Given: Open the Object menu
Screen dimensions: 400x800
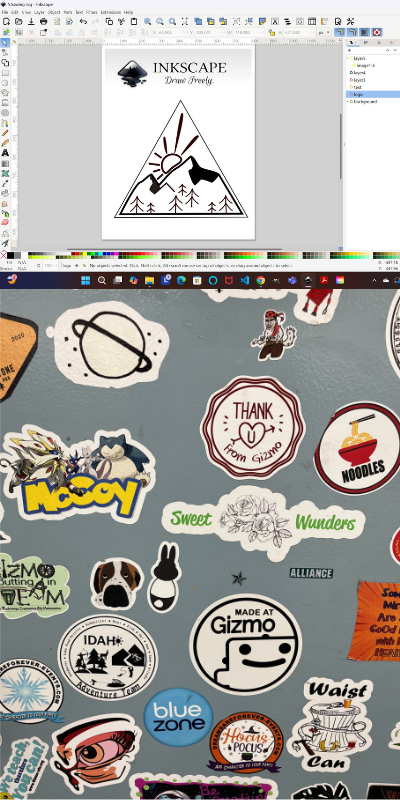Looking at the screenshot, I should 54,12.
